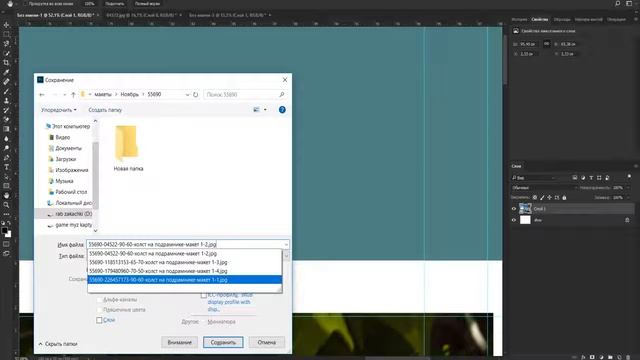Screen dimensions: 640x360
Task: Open the view options dropdown arrow
Action: pos(265,110)
